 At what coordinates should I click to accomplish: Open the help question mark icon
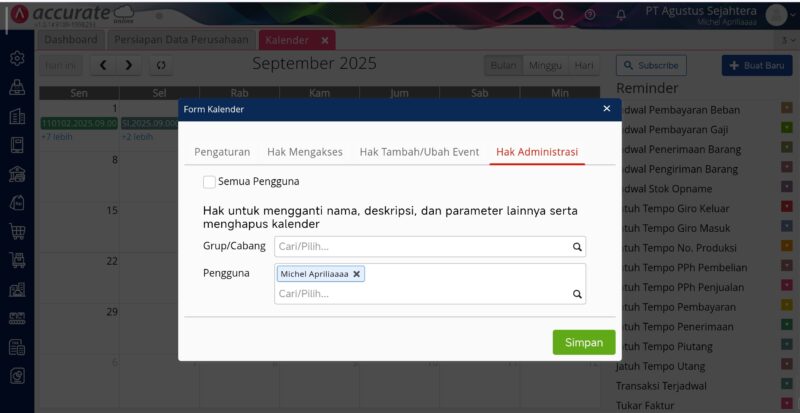(x=589, y=14)
